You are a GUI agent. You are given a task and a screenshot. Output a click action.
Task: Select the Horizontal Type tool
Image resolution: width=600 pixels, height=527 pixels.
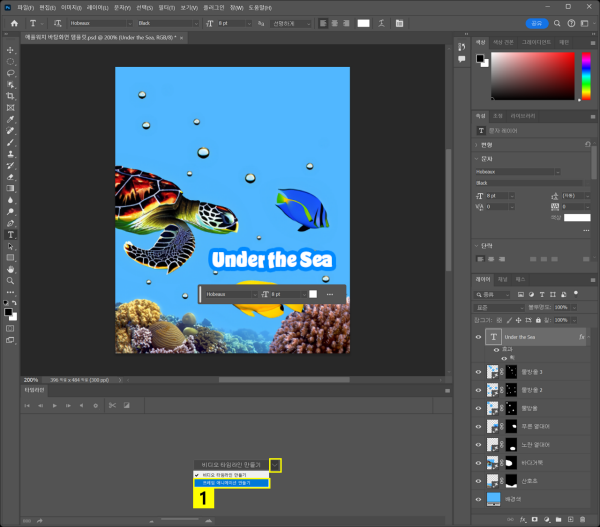point(11,234)
